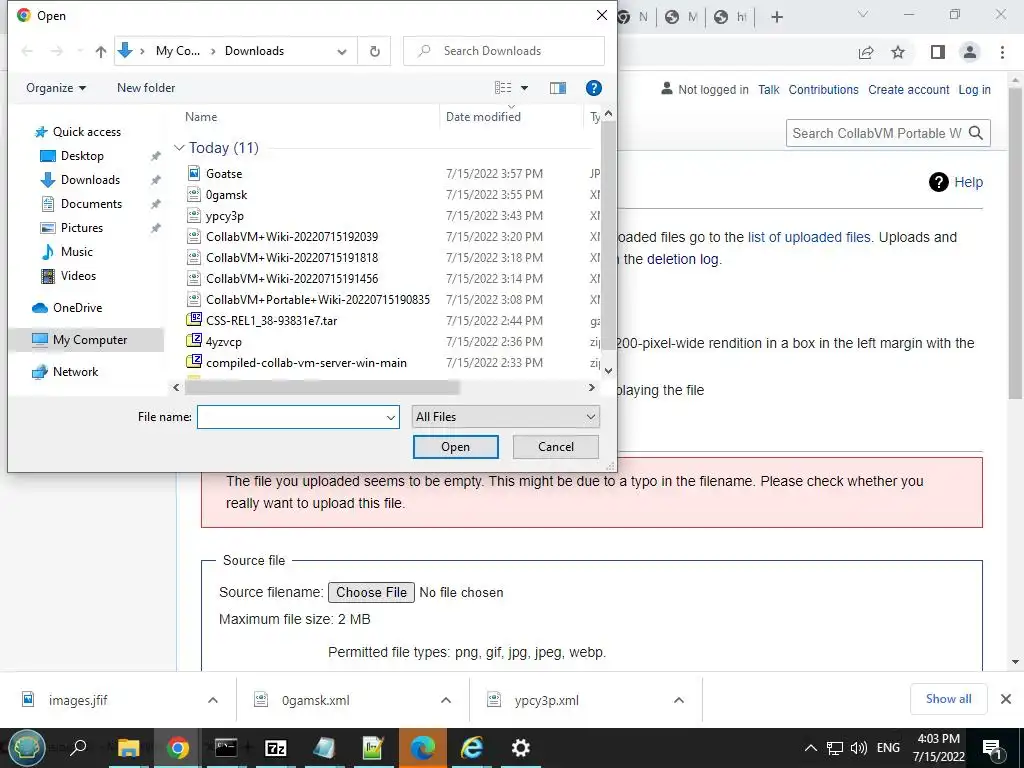This screenshot has width=1024, height=768.
Task: Open Chrome three-dot menu
Action: point(1002,52)
